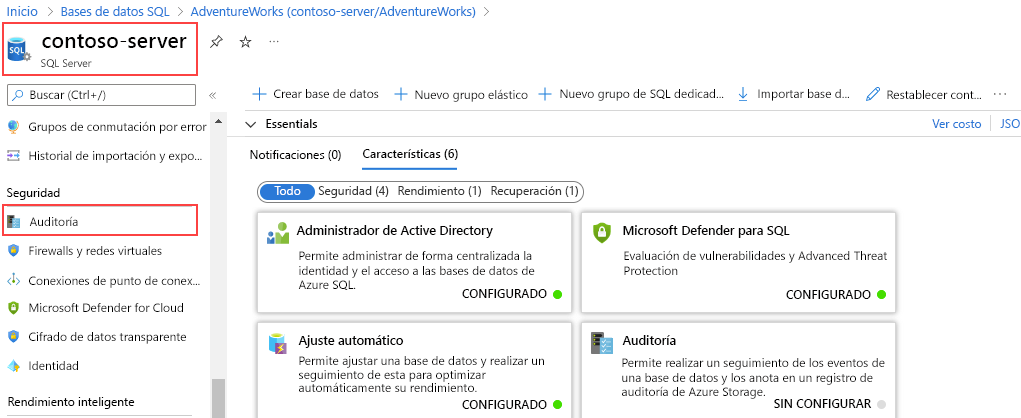The height and width of the screenshot is (418, 1021).
Task: Click the pencil icon for Restablecer contraseña
Action: coord(873,94)
